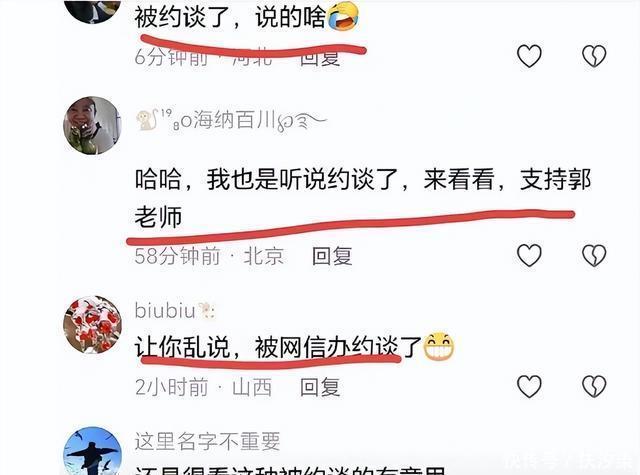This screenshot has width=640, height=475.
Task: Open 海纳百川 user avatar
Action: [x=92, y=126]
